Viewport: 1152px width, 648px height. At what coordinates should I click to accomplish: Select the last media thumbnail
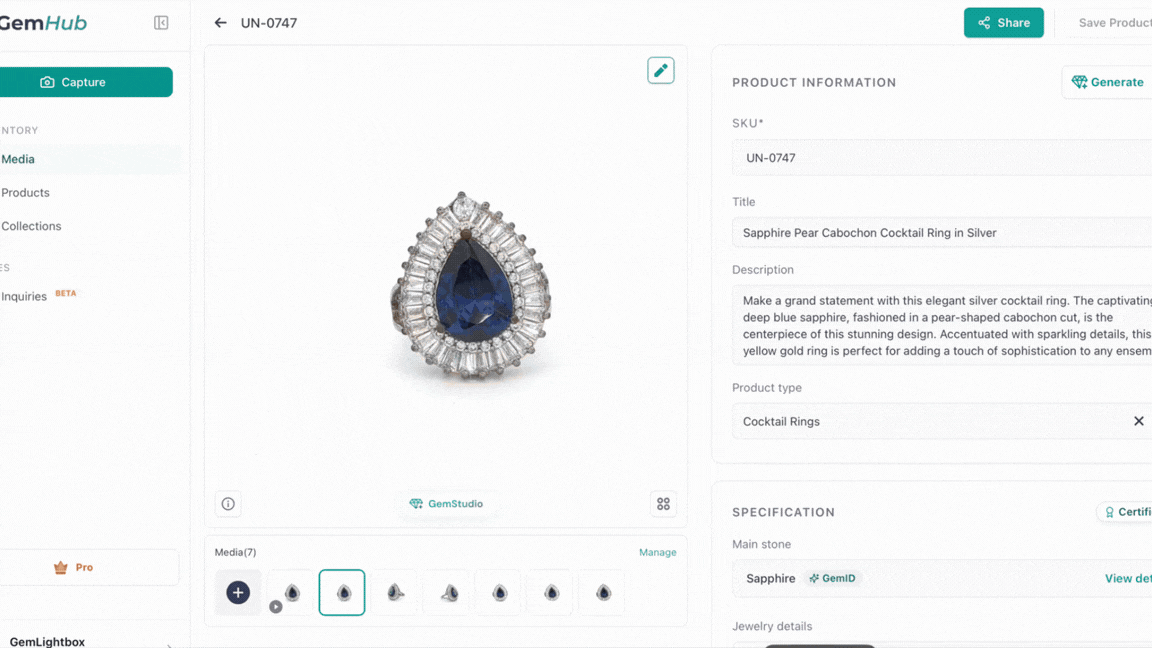(x=603, y=592)
